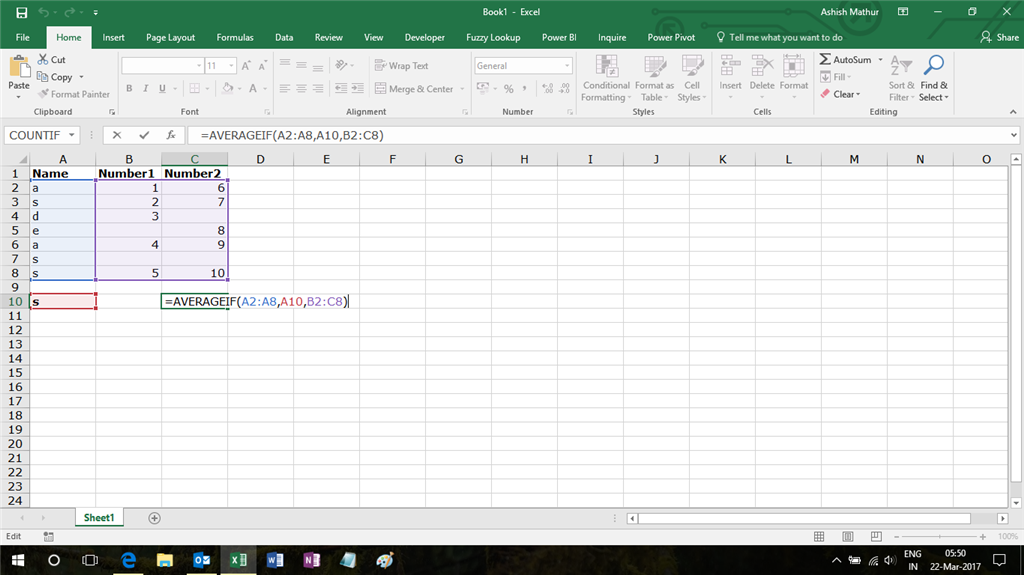This screenshot has height=575, width=1024.
Task: Open the Name Box dropdown
Action: (71, 135)
